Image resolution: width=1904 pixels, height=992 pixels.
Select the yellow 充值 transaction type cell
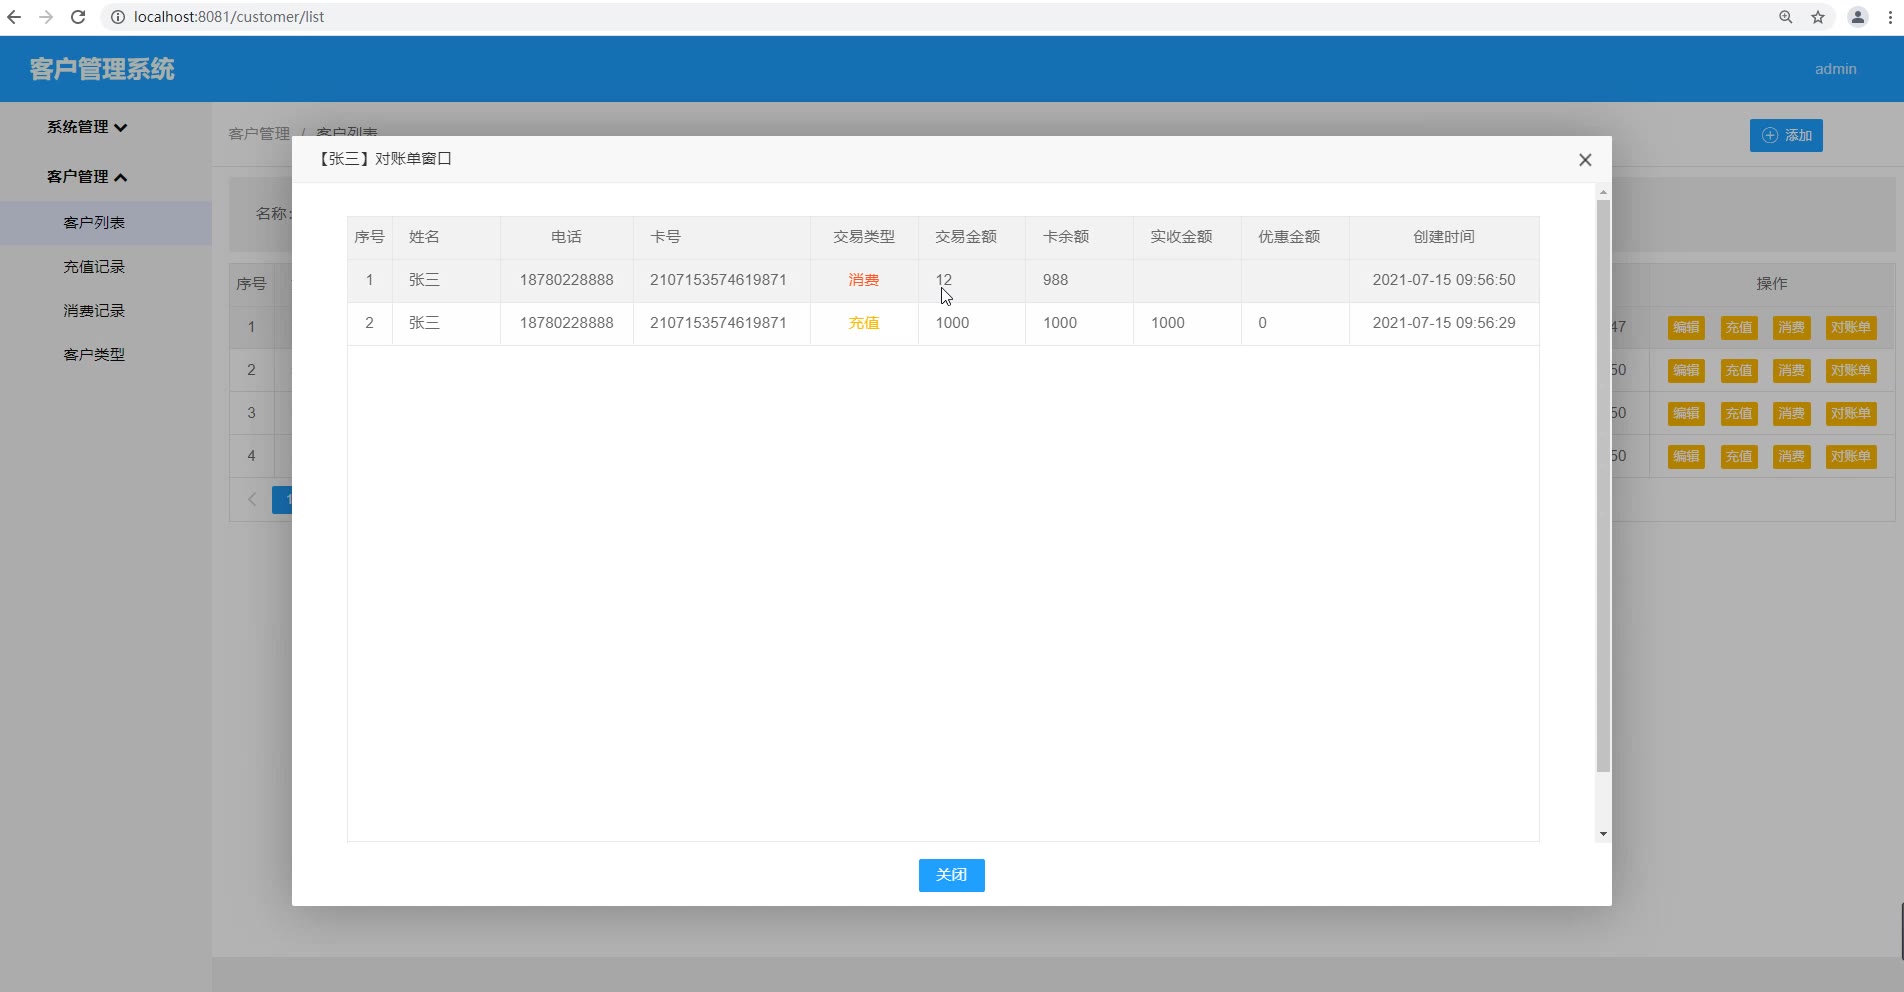tap(864, 323)
